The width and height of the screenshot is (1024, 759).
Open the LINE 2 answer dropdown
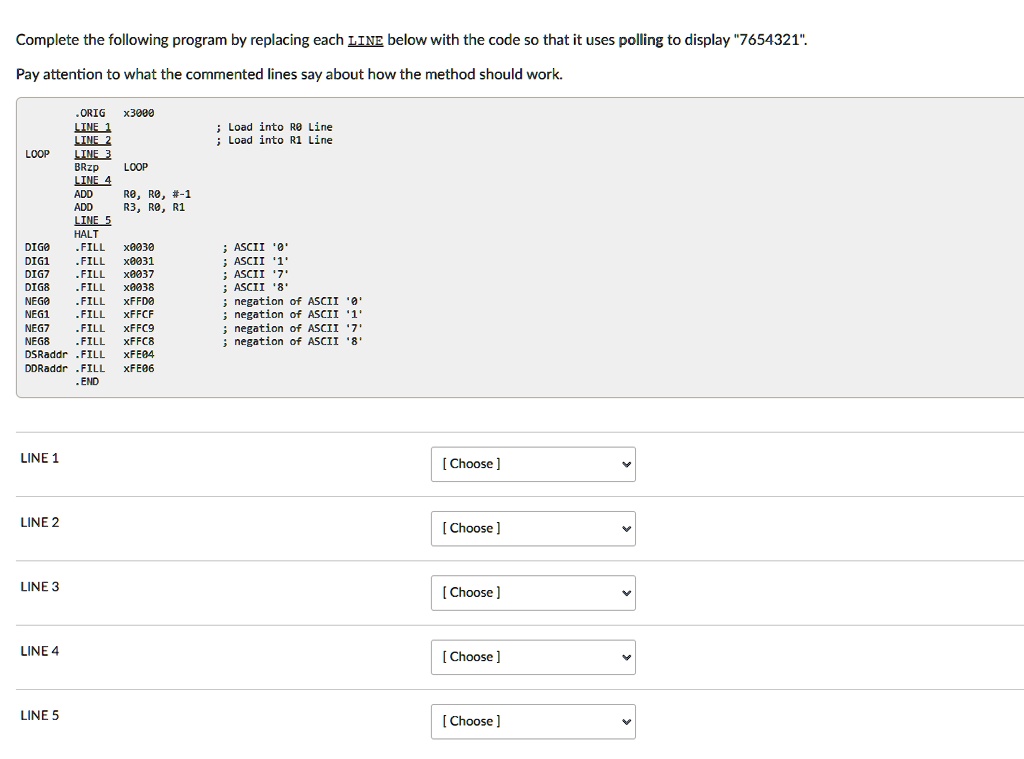pyautogui.click(x=532, y=528)
